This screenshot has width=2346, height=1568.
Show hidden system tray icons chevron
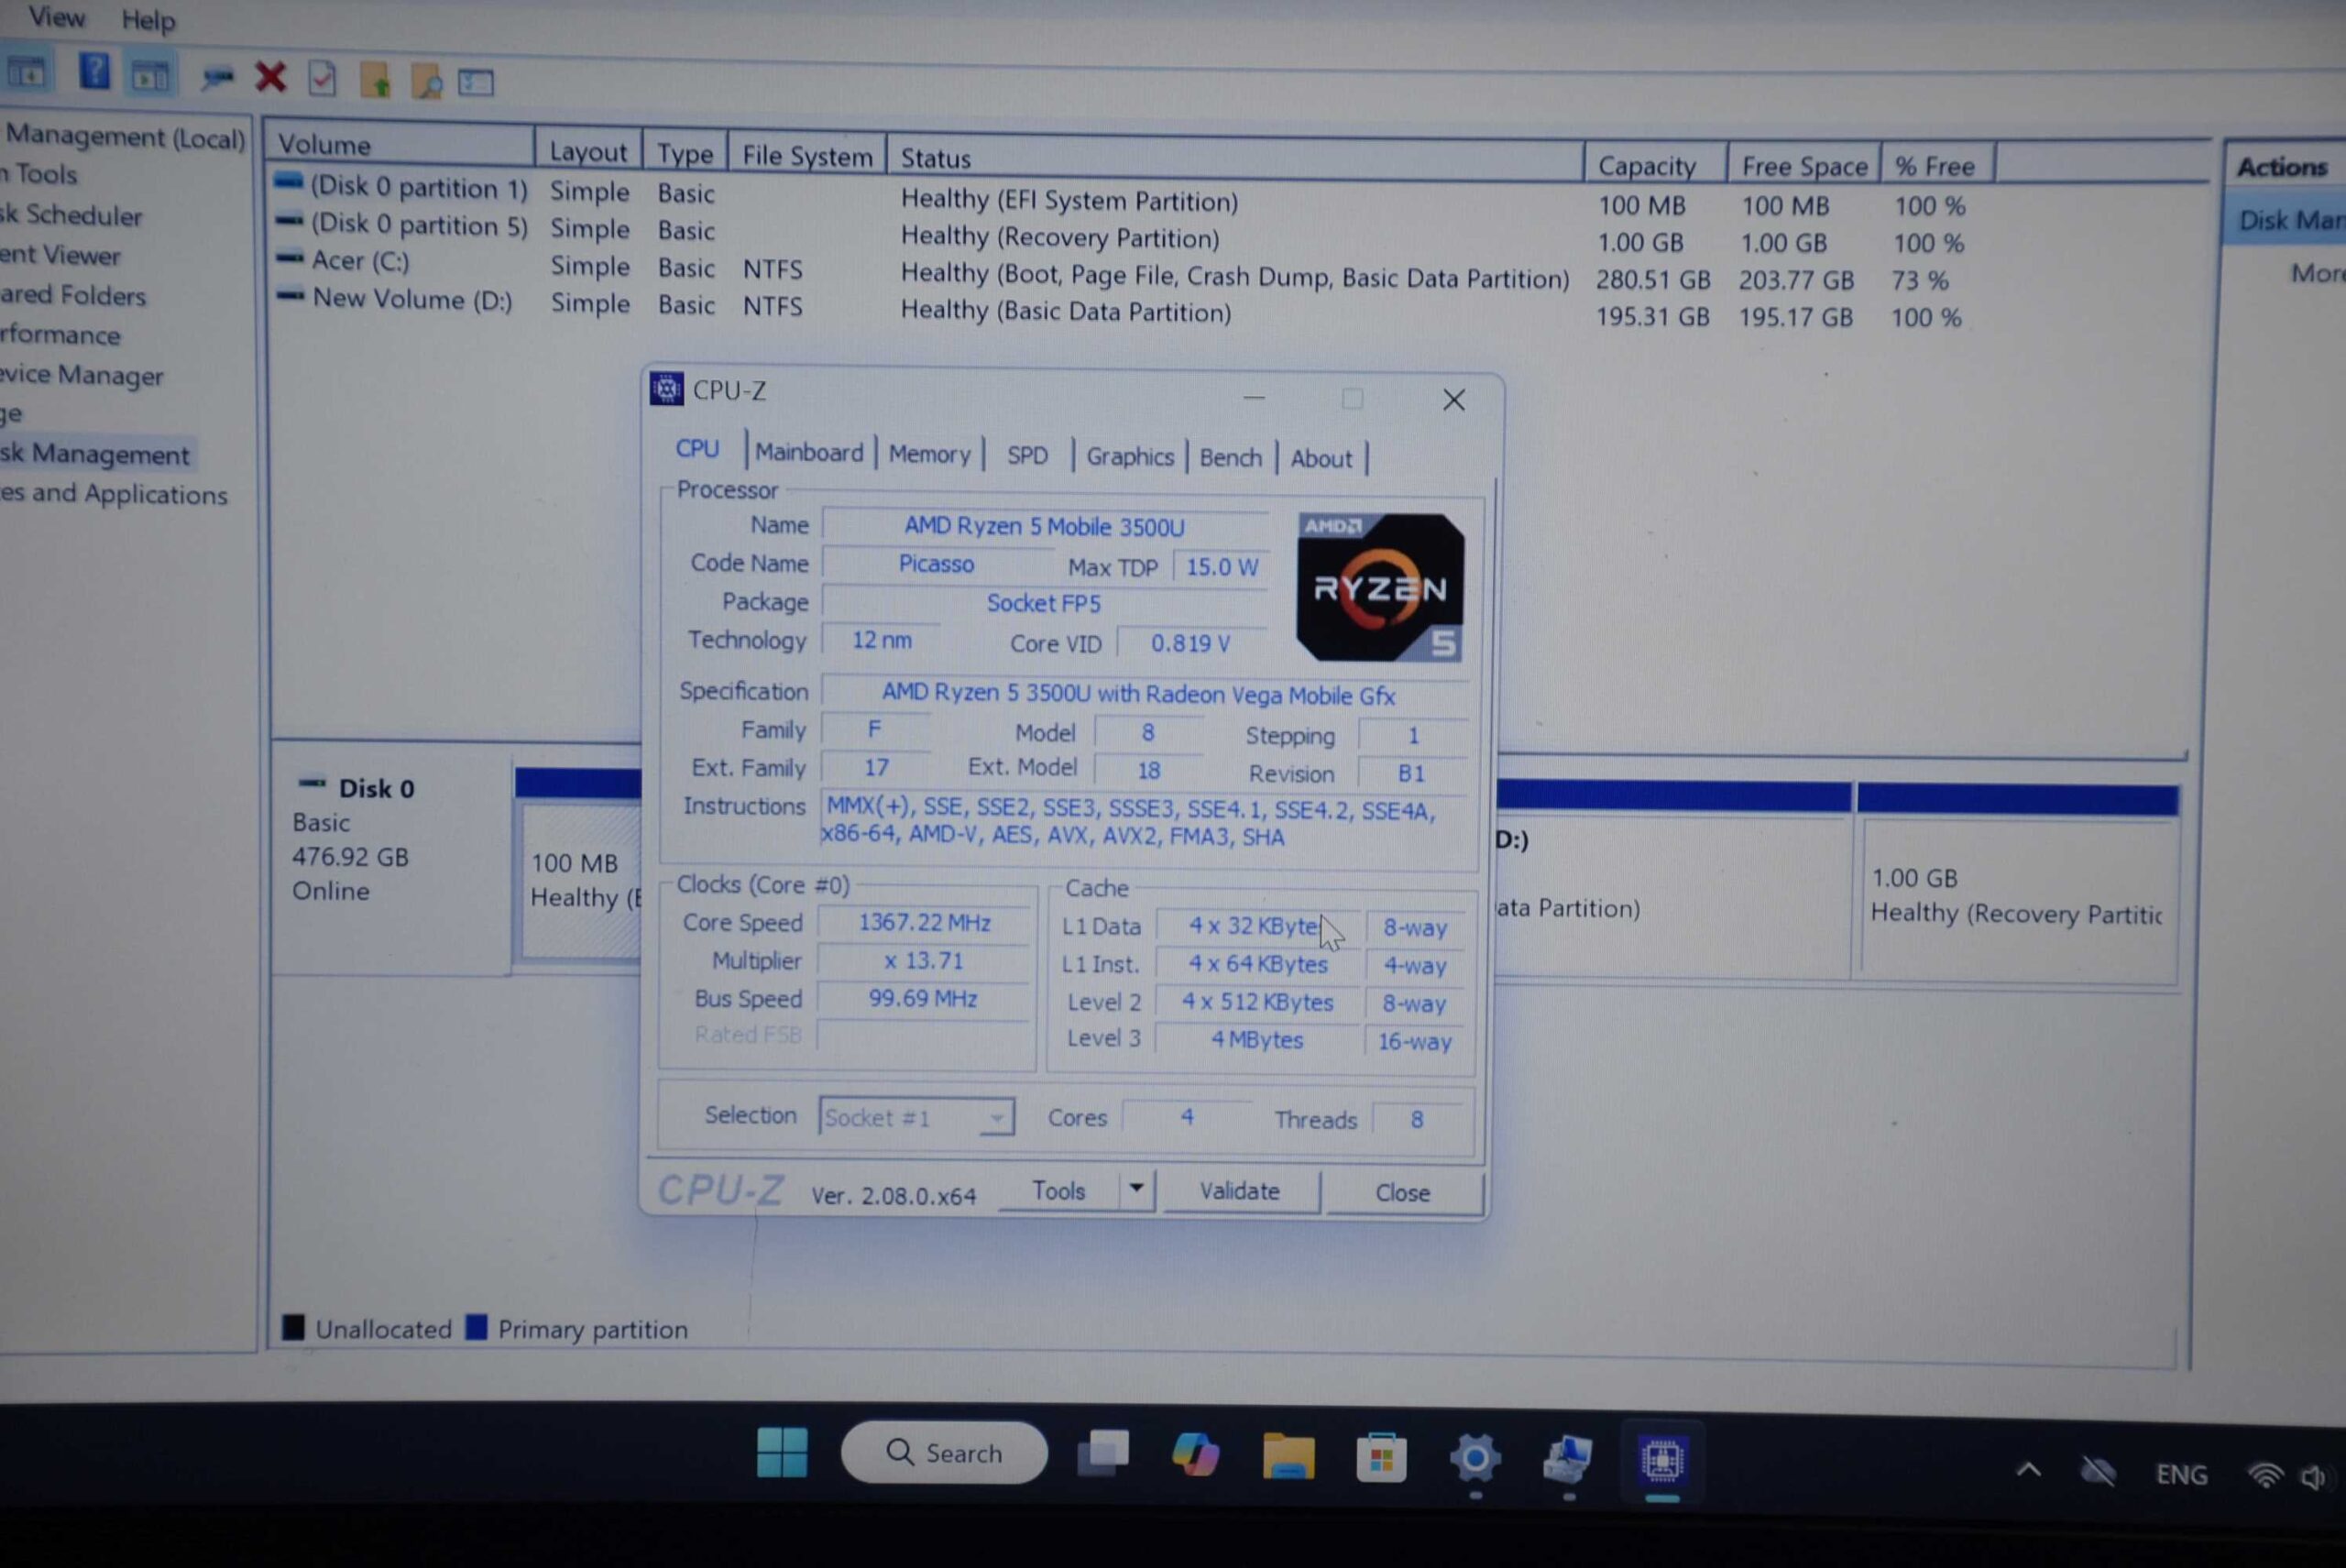point(2028,1470)
